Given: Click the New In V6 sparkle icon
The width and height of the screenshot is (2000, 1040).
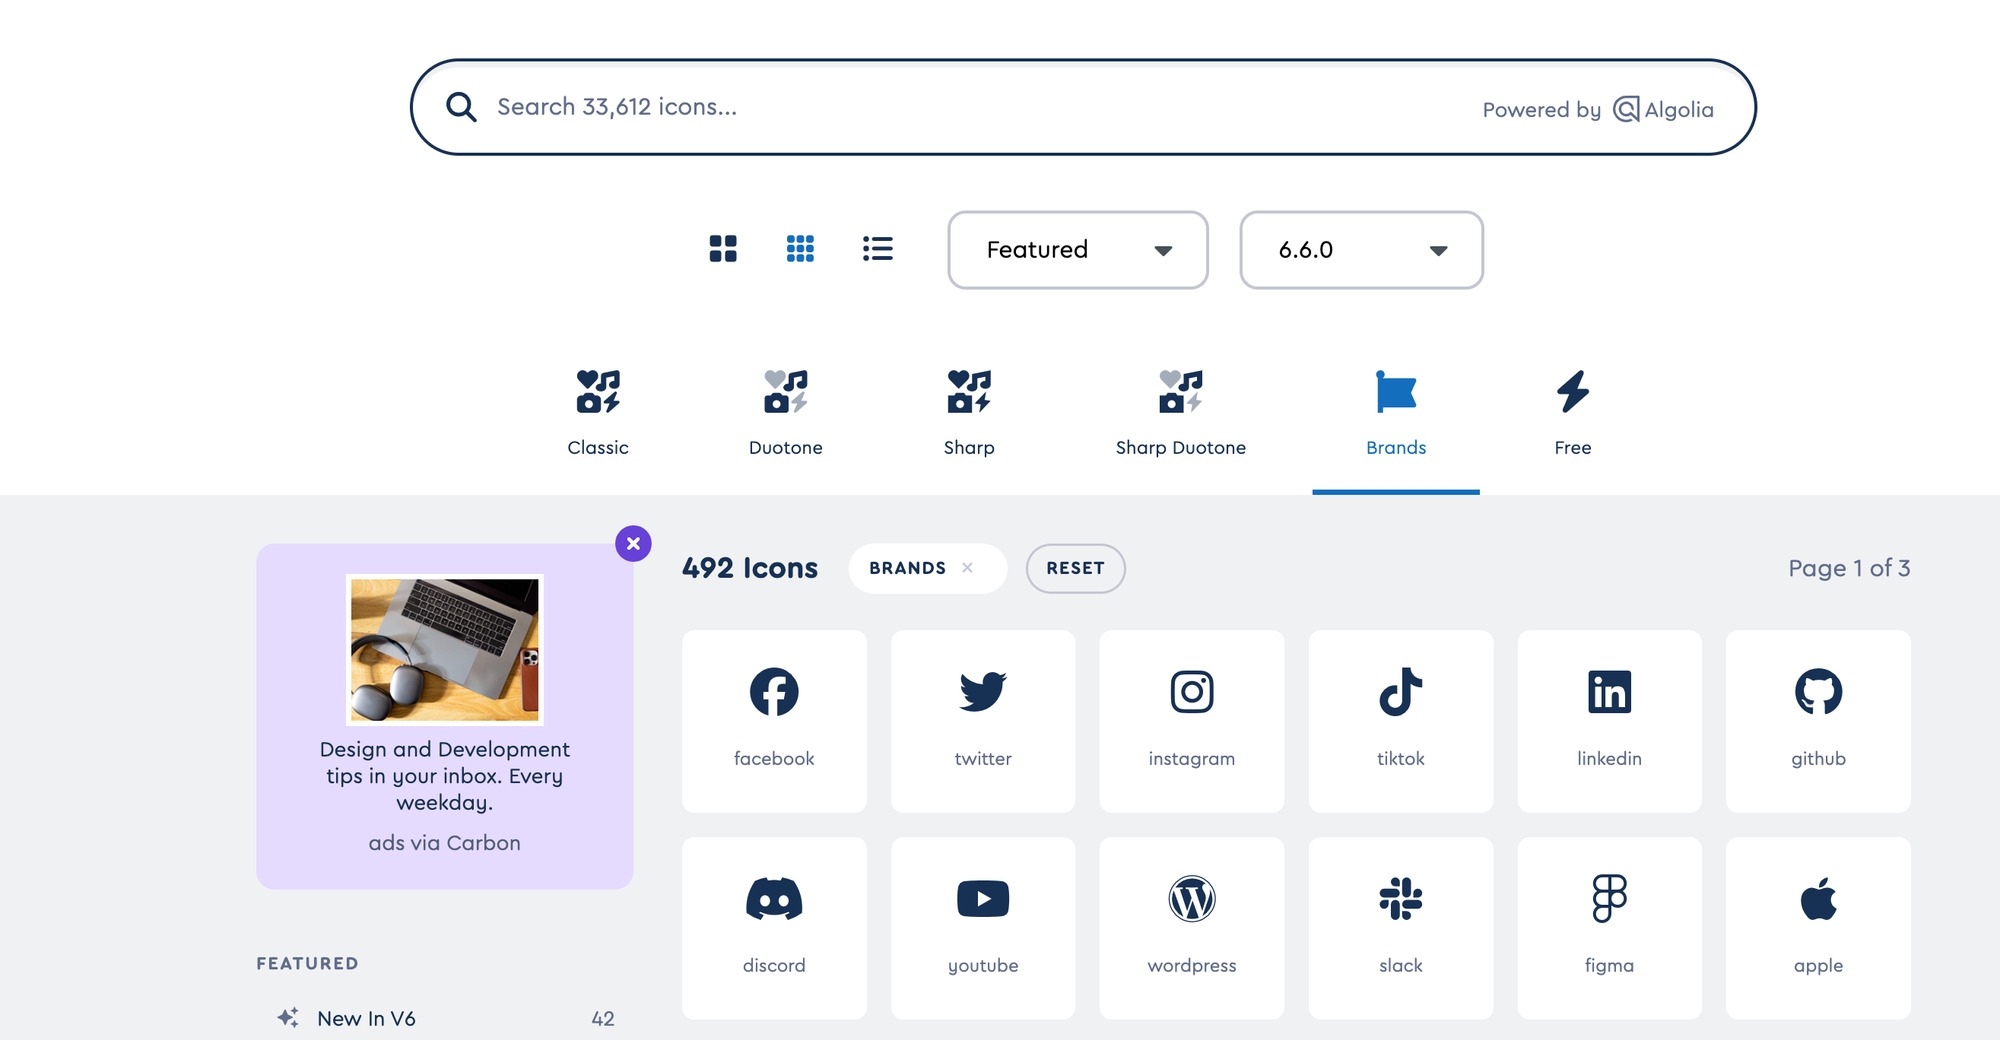Looking at the screenshot, I should [x=288, y=1017].
